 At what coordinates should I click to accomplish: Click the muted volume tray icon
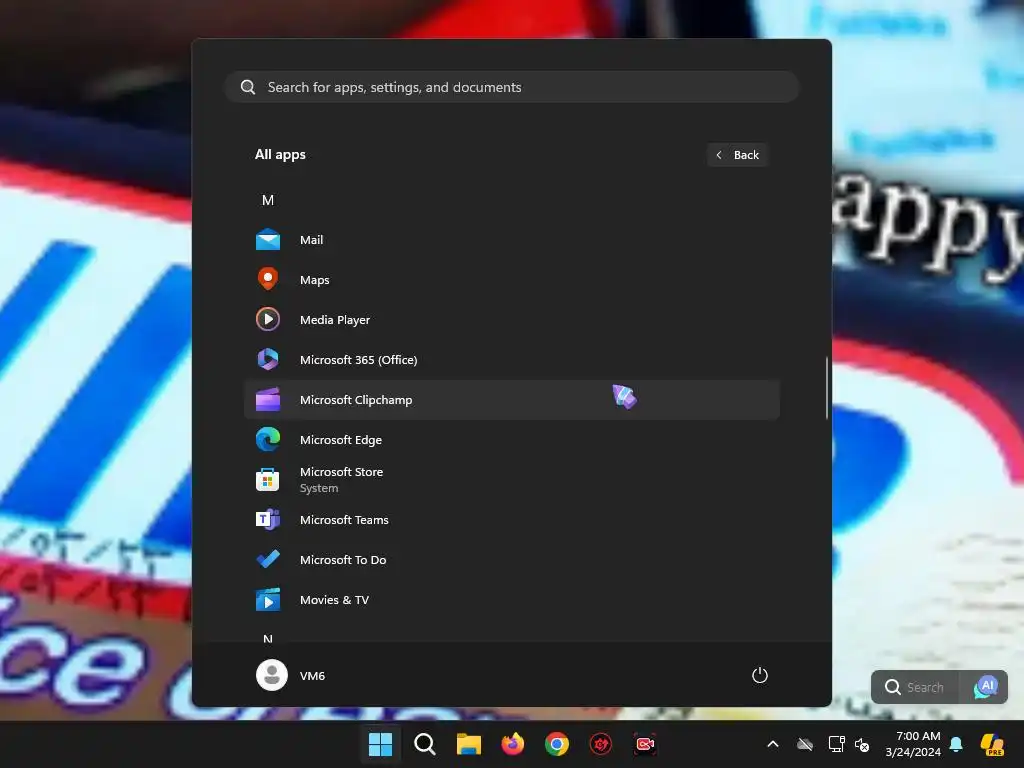click(x=862, y=744)
